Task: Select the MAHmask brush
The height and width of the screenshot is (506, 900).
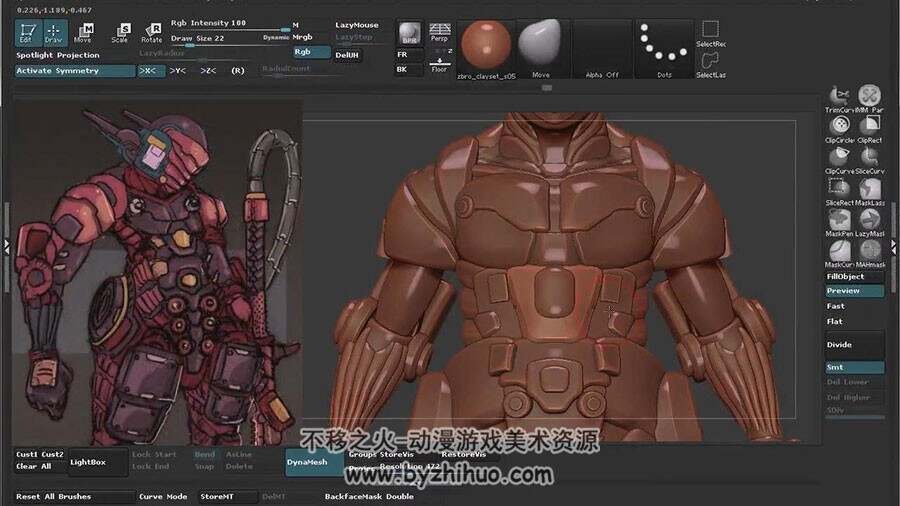Action: pos(870,254)
